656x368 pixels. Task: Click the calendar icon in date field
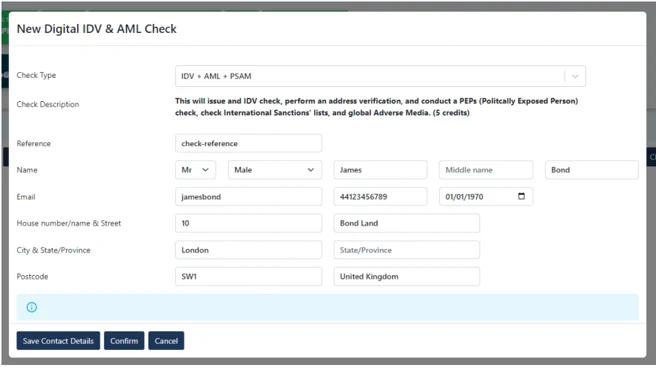(x=521, y=196)
